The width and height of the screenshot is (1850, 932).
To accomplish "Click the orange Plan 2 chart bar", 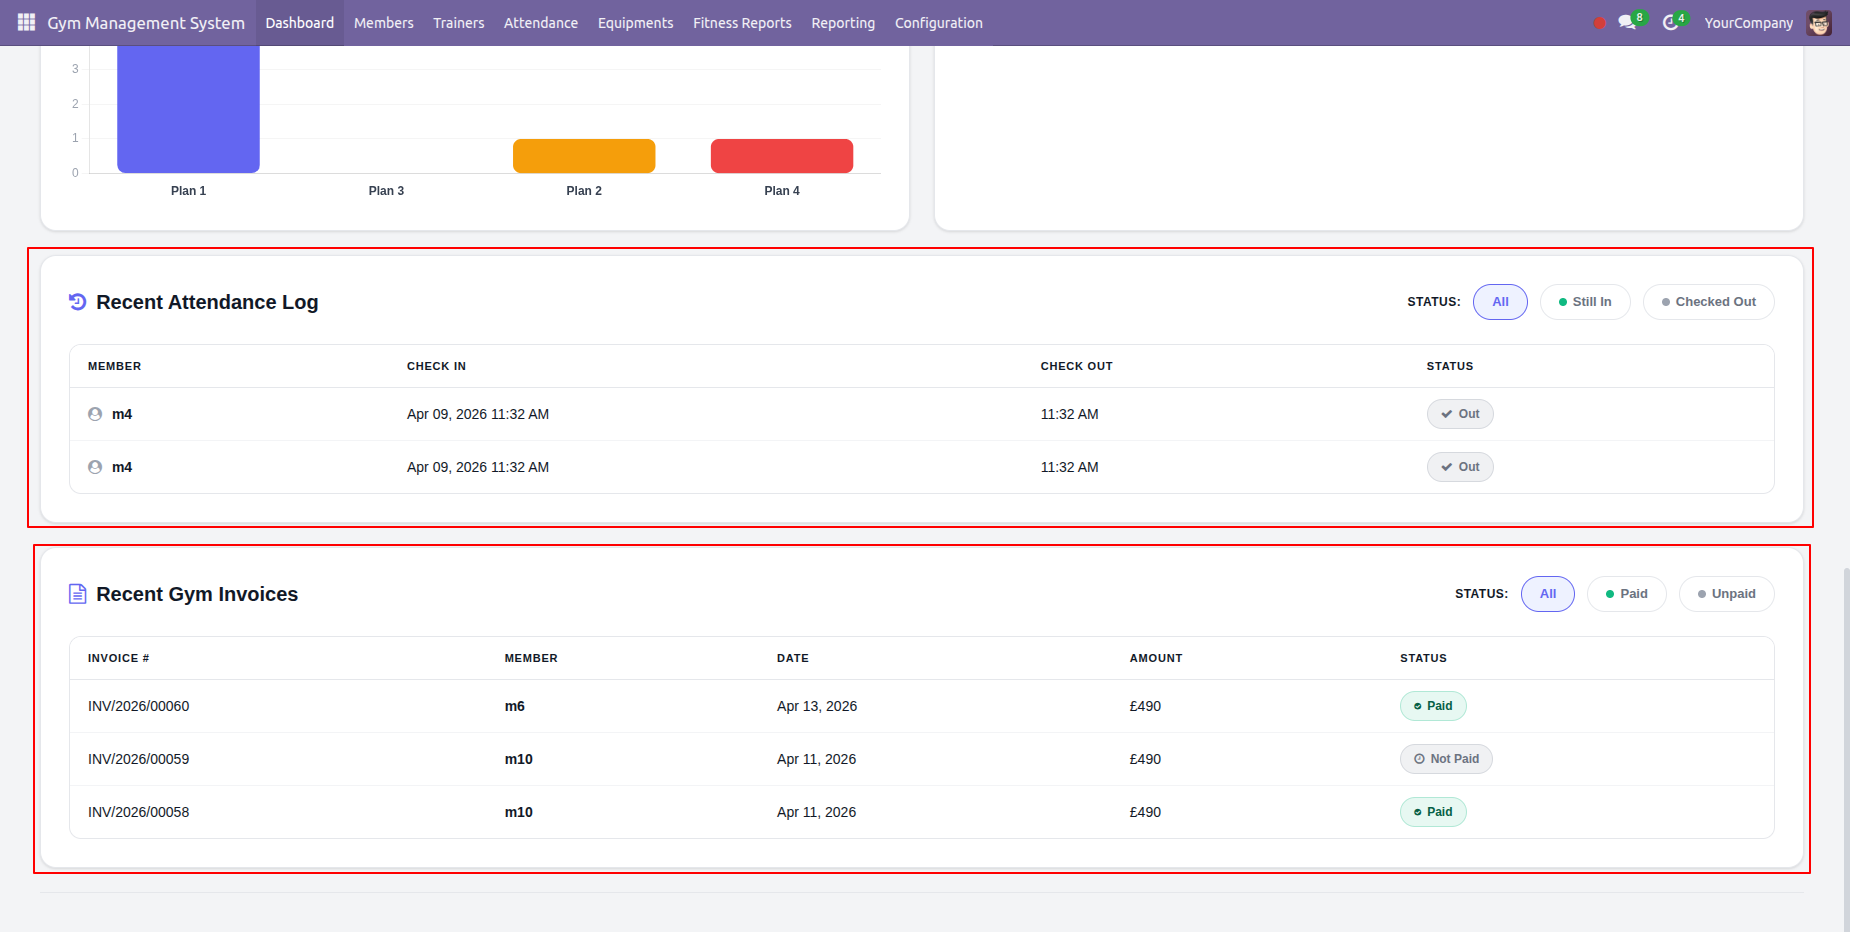I will (584, 156).
